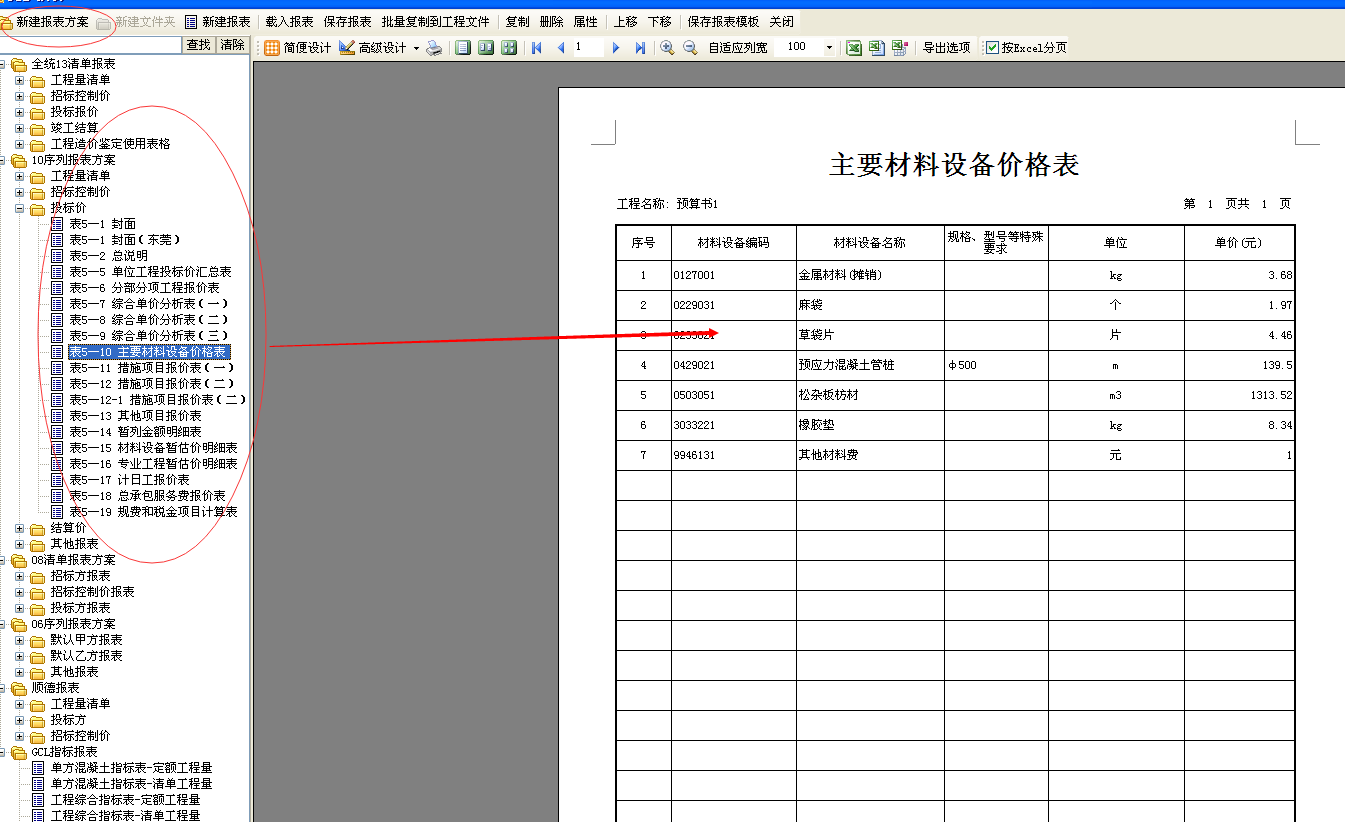Open 表5-5 单位工程投标价汇总表

click(150, 272)
